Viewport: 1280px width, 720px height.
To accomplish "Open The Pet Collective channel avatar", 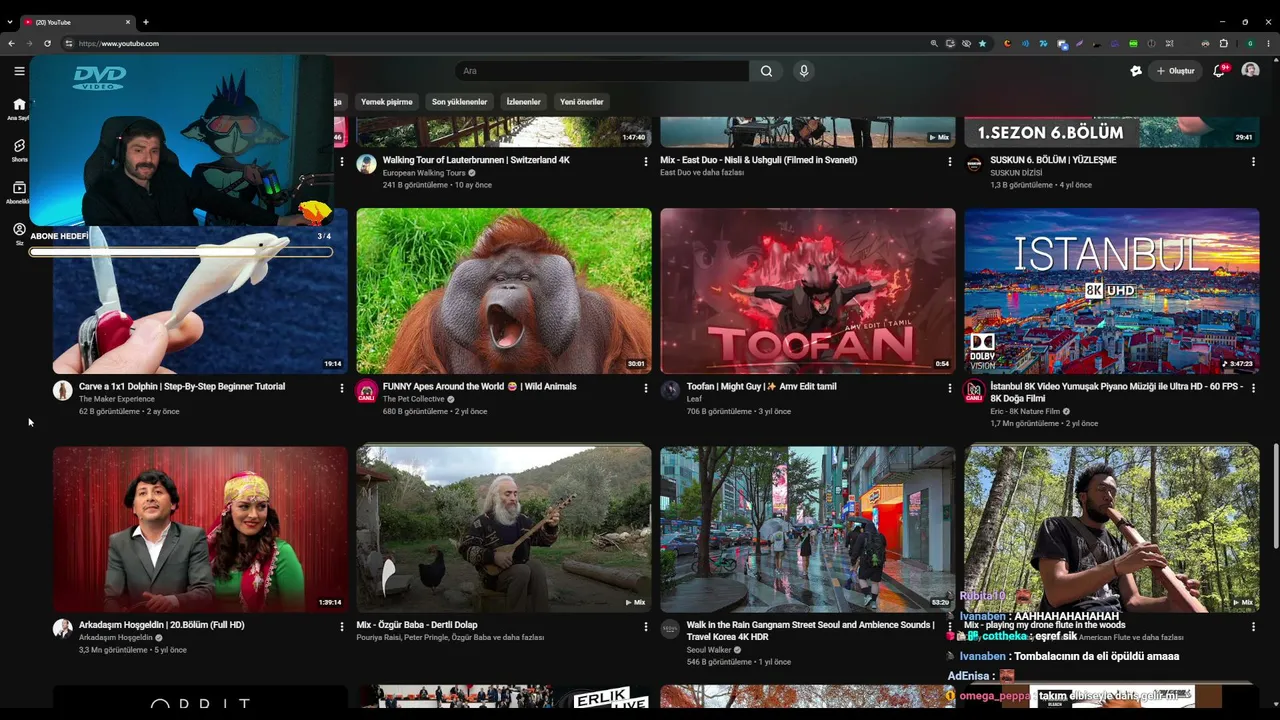I will [366, 391].
